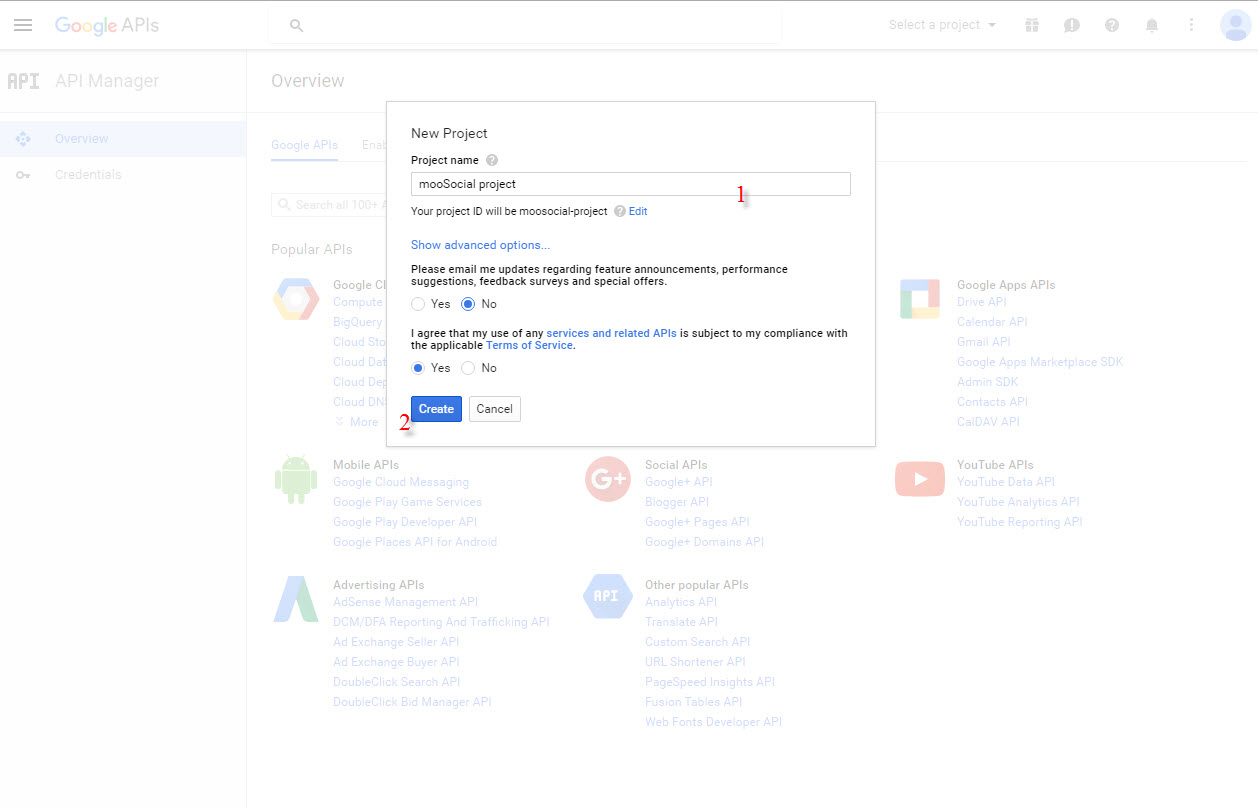Click the Android Mobile APIs icon
This screenshot has width=1258, height=808.
295,479
